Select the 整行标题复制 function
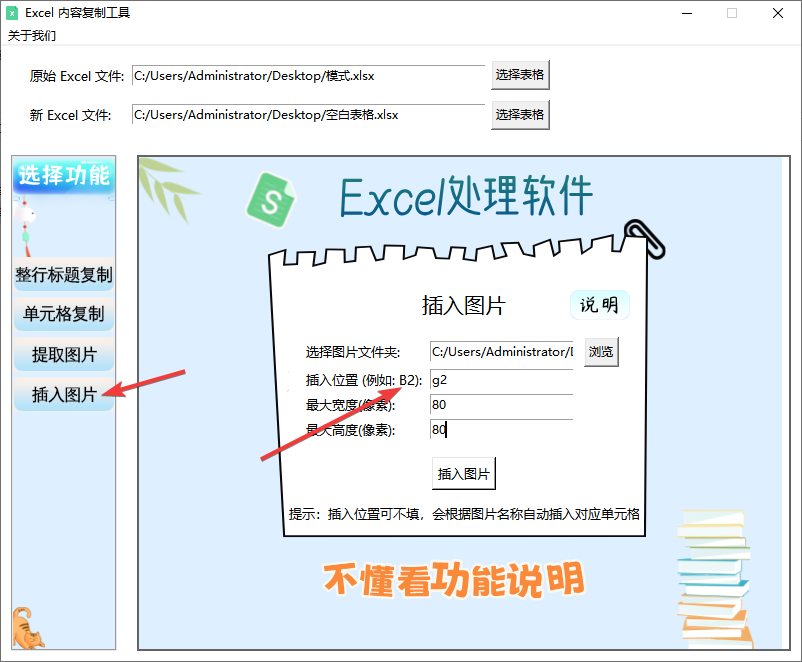Viewport: 802px width, 662px height. point(64,275)
